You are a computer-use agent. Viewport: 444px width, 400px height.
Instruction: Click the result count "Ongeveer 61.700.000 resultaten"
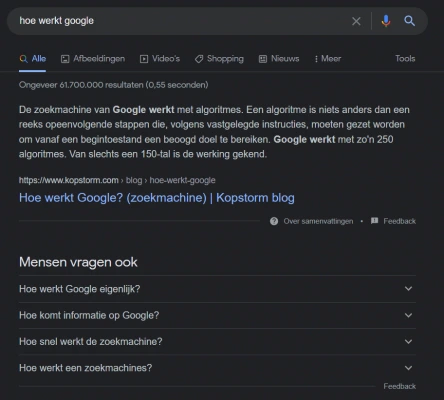pyautogui.click(x=81, y=85)
